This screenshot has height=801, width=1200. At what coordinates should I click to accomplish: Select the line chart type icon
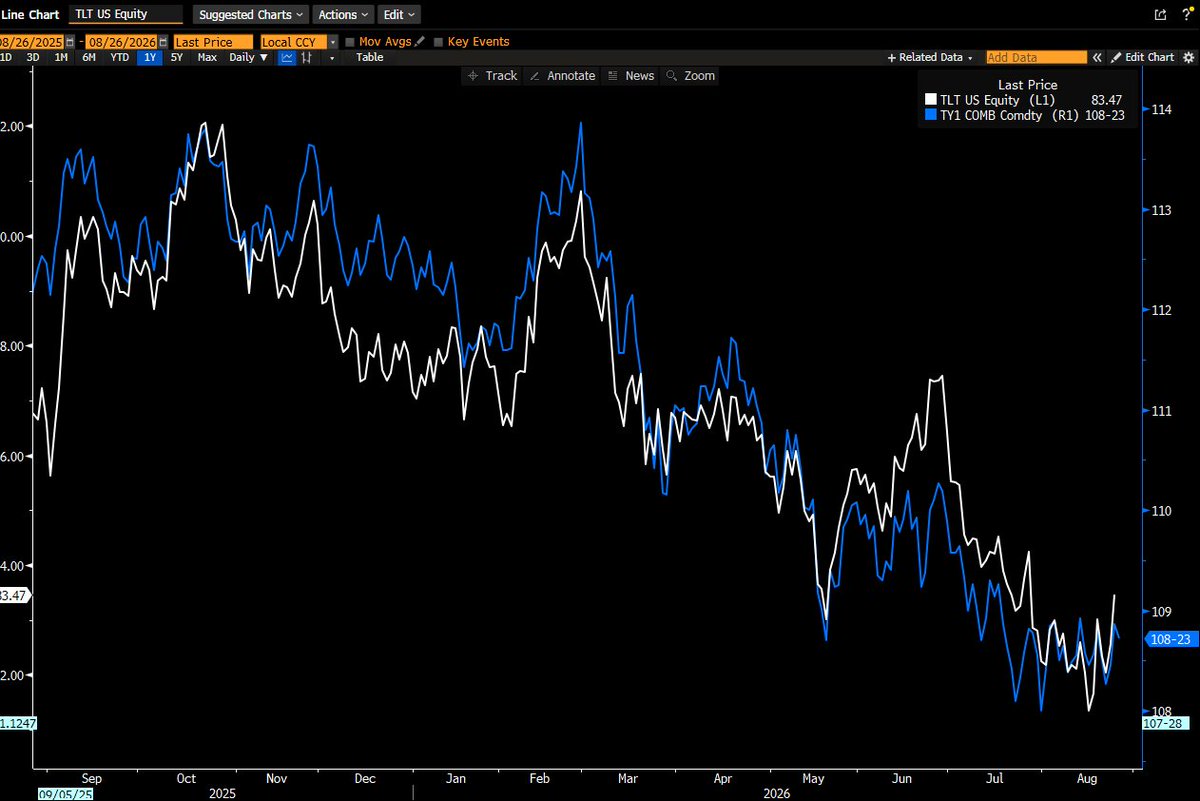coord(288,57)
